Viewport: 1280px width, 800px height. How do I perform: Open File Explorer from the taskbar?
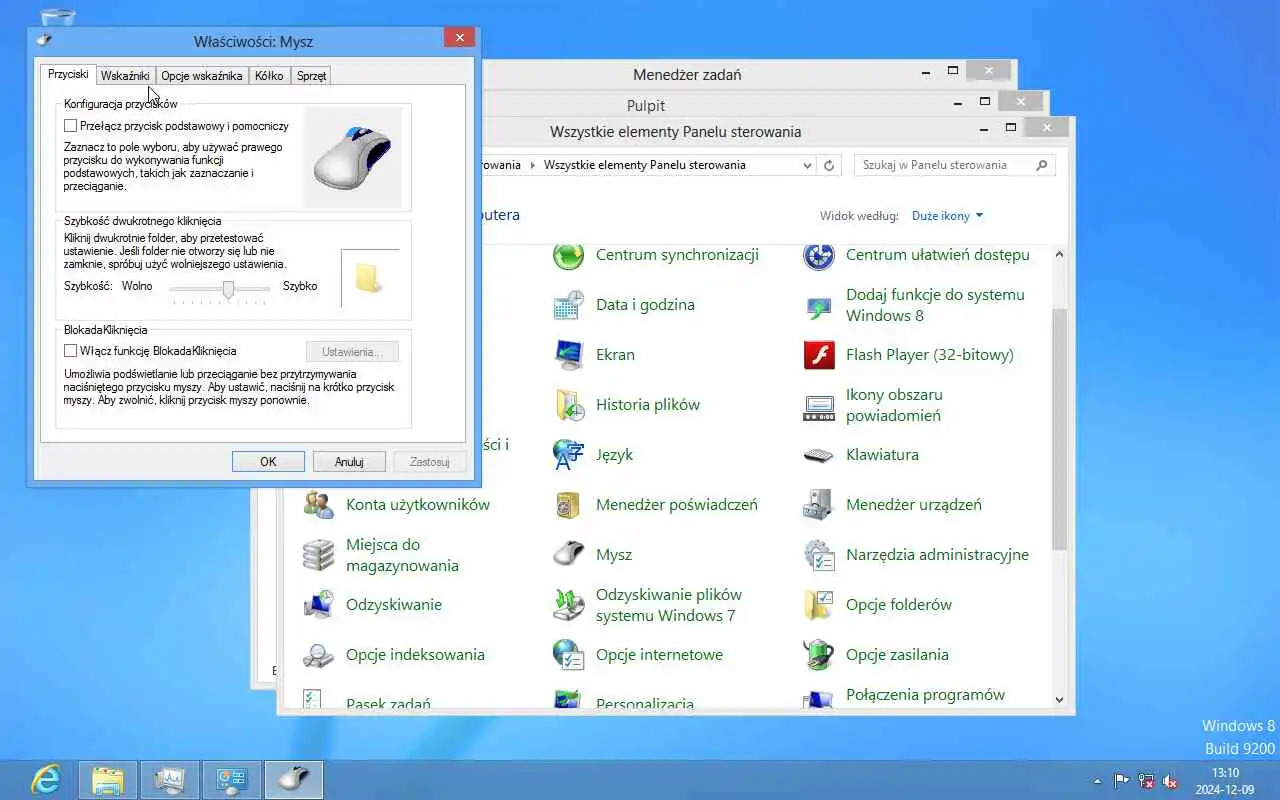click(x=108, y=779)
